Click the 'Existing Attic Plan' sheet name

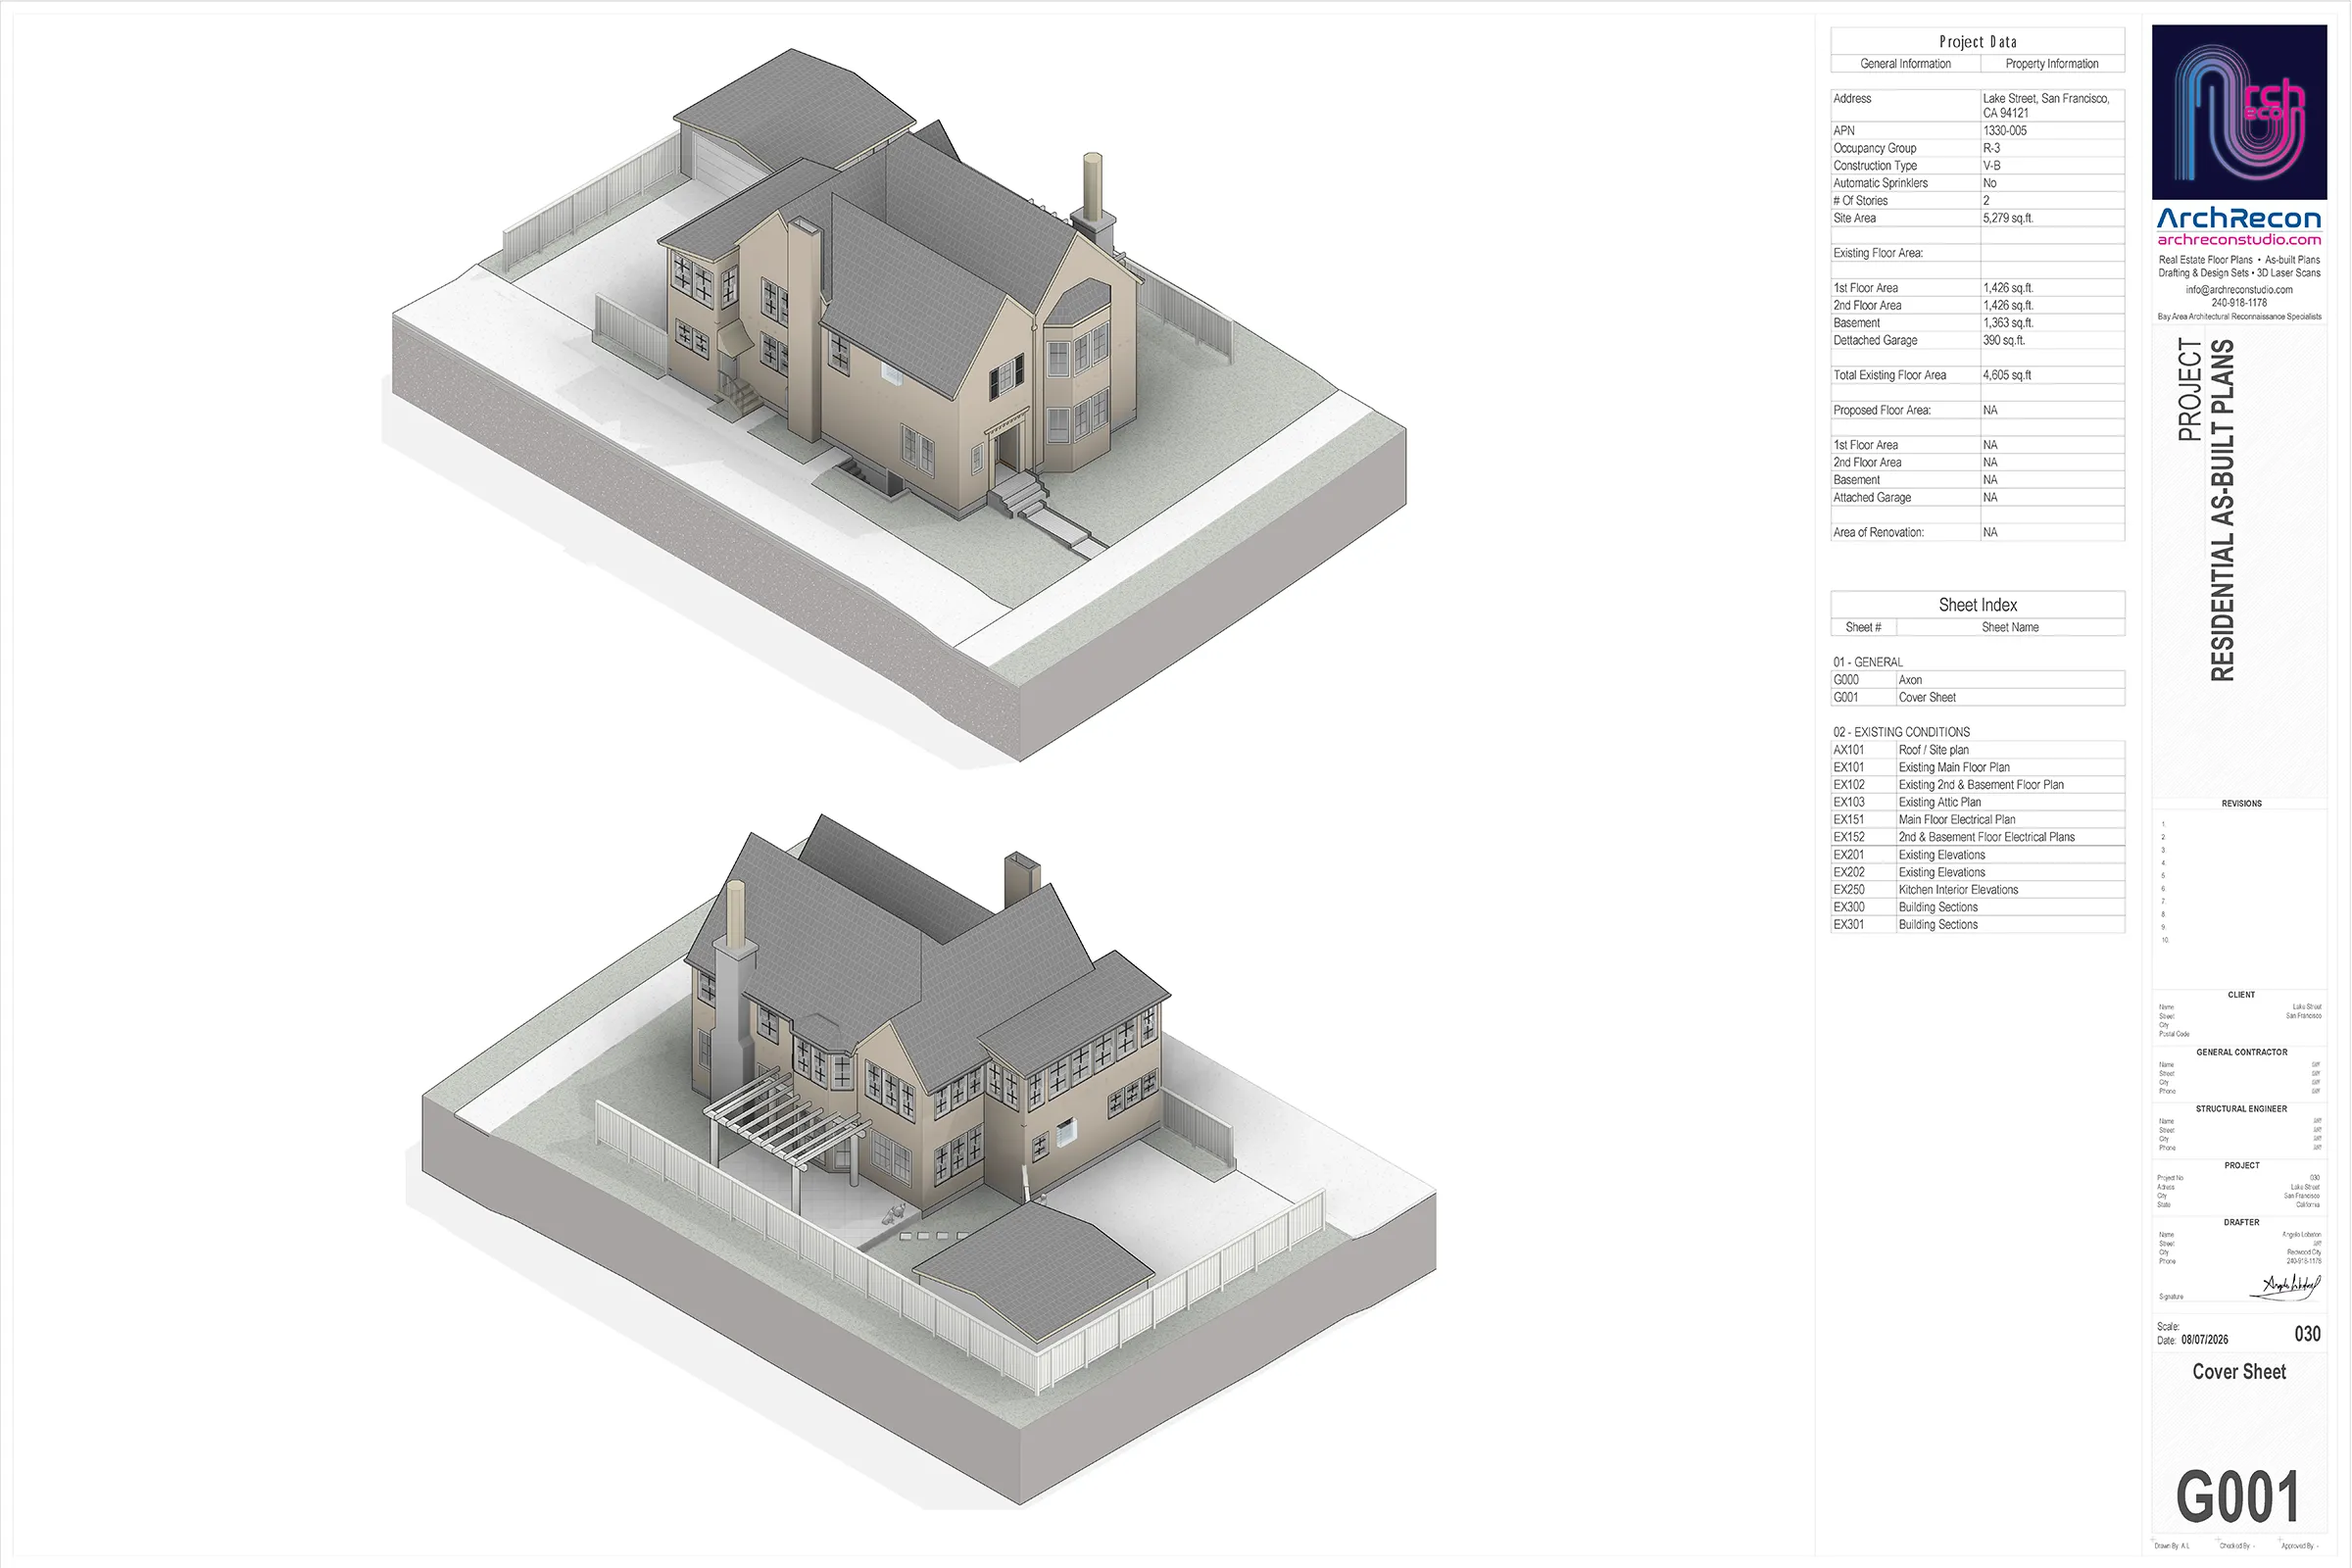1939,803
